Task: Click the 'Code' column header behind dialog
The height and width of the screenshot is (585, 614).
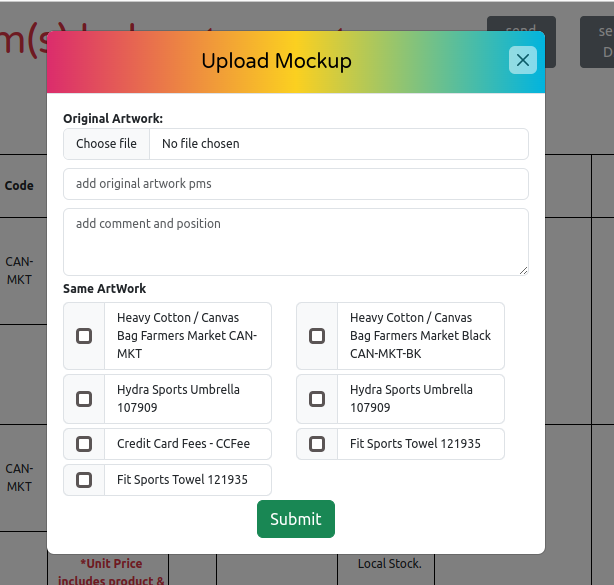Action: click(x=19, y=185)
